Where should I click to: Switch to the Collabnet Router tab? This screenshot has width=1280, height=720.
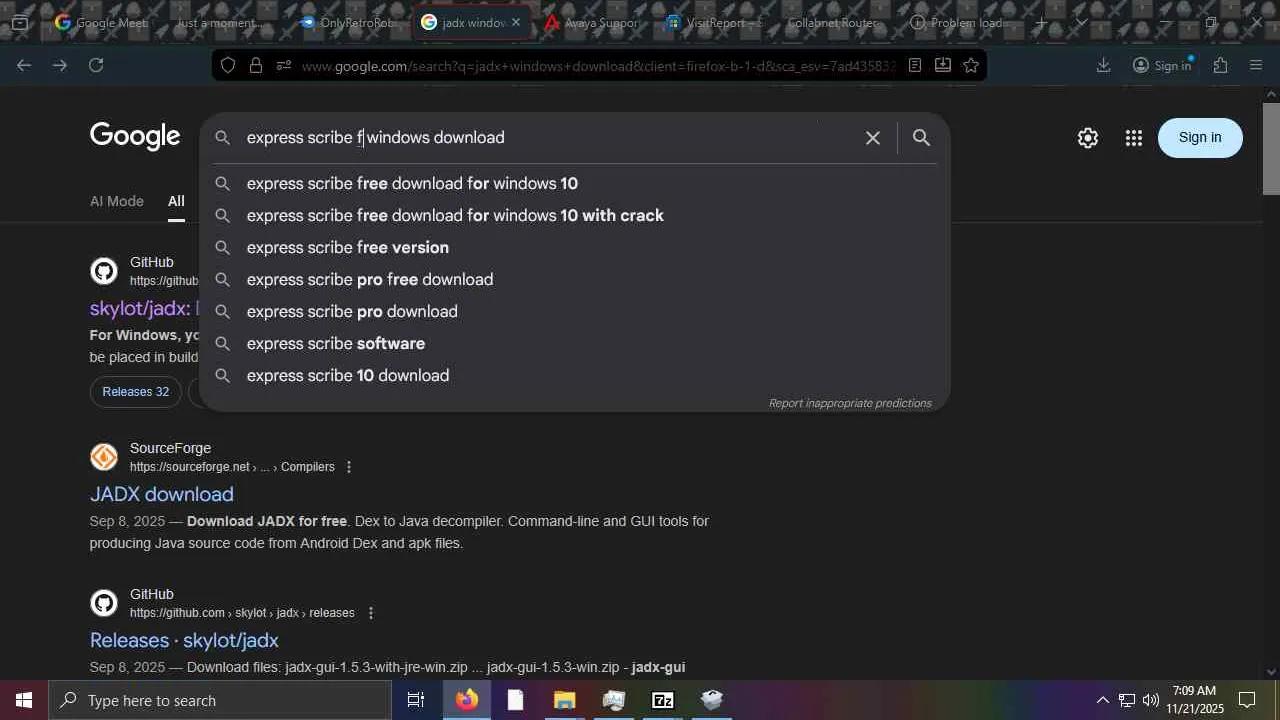pyautogui.click(x=839, y=22)
